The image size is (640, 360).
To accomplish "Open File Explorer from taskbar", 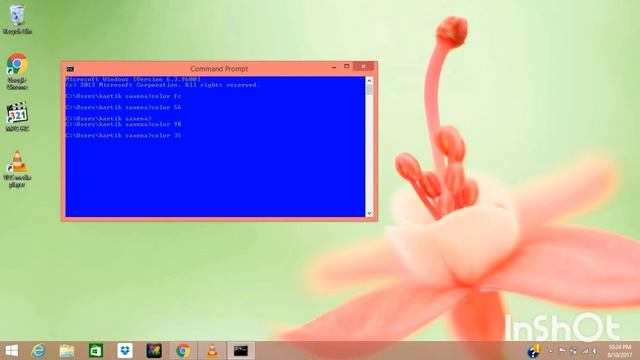I will (67, 351).
